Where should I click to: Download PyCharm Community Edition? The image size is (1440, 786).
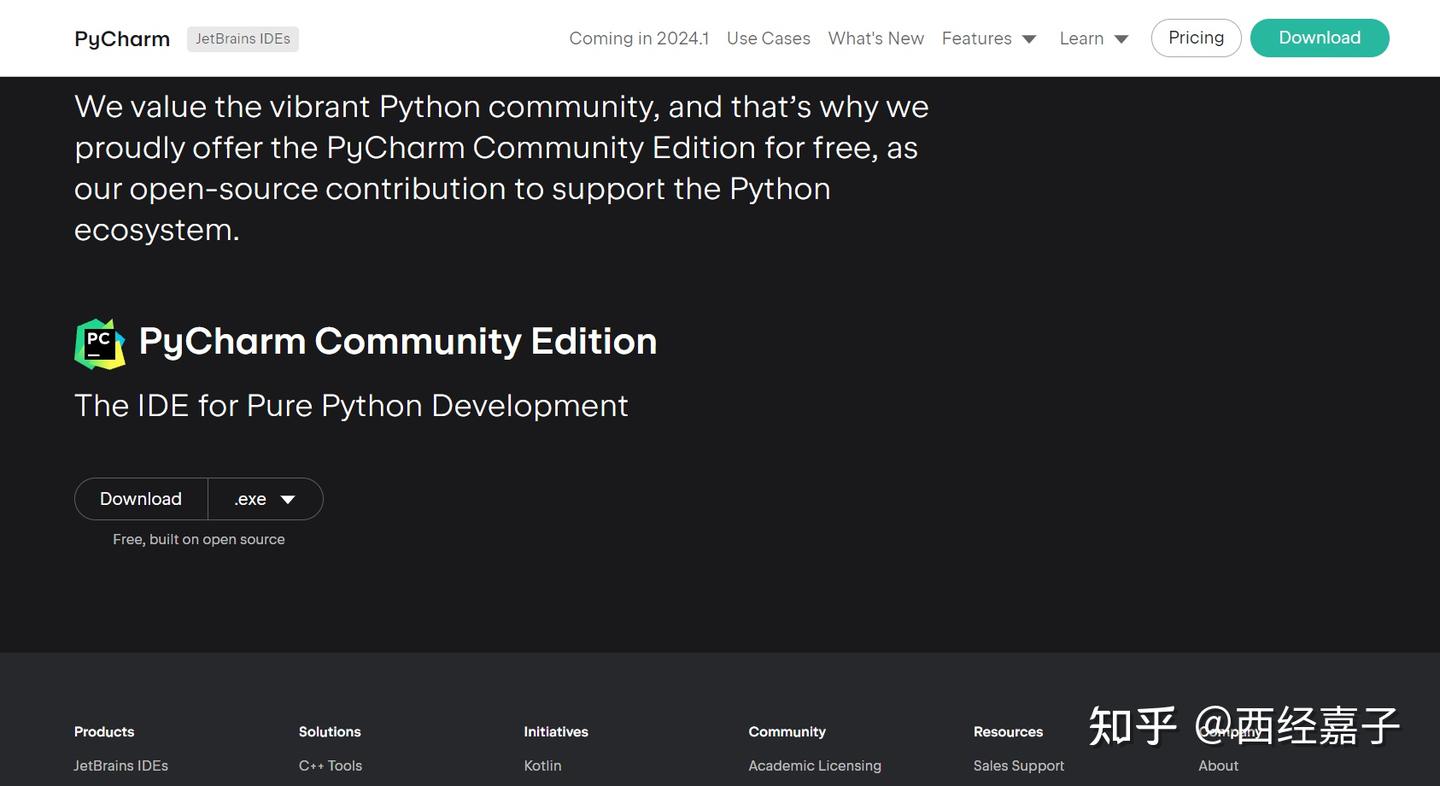(x=140, y=498)
